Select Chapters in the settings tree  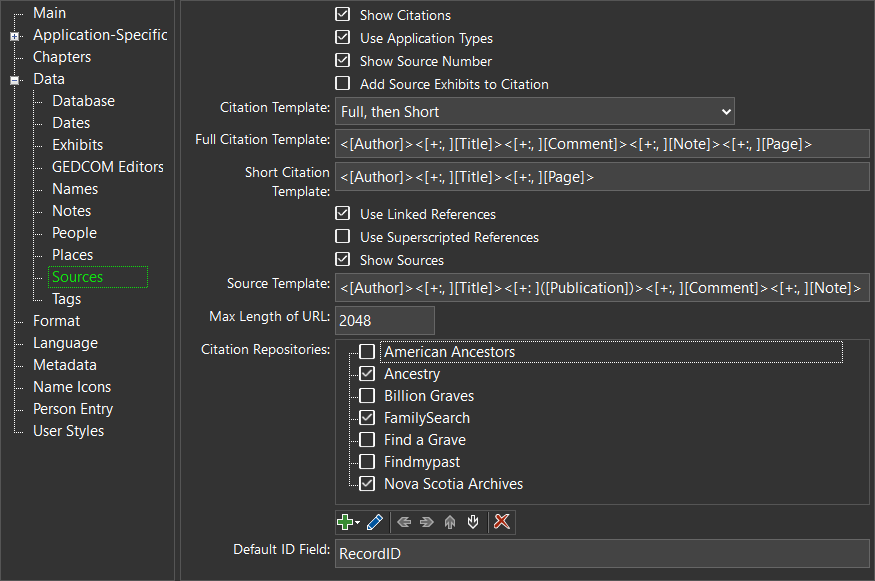62,57
